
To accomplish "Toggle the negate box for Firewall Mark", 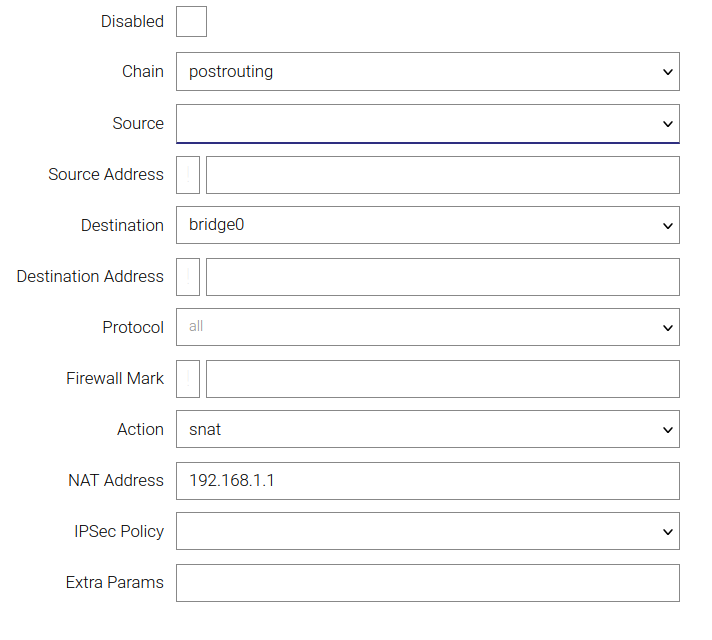I will pyautogui.click(x=188, y=379).
